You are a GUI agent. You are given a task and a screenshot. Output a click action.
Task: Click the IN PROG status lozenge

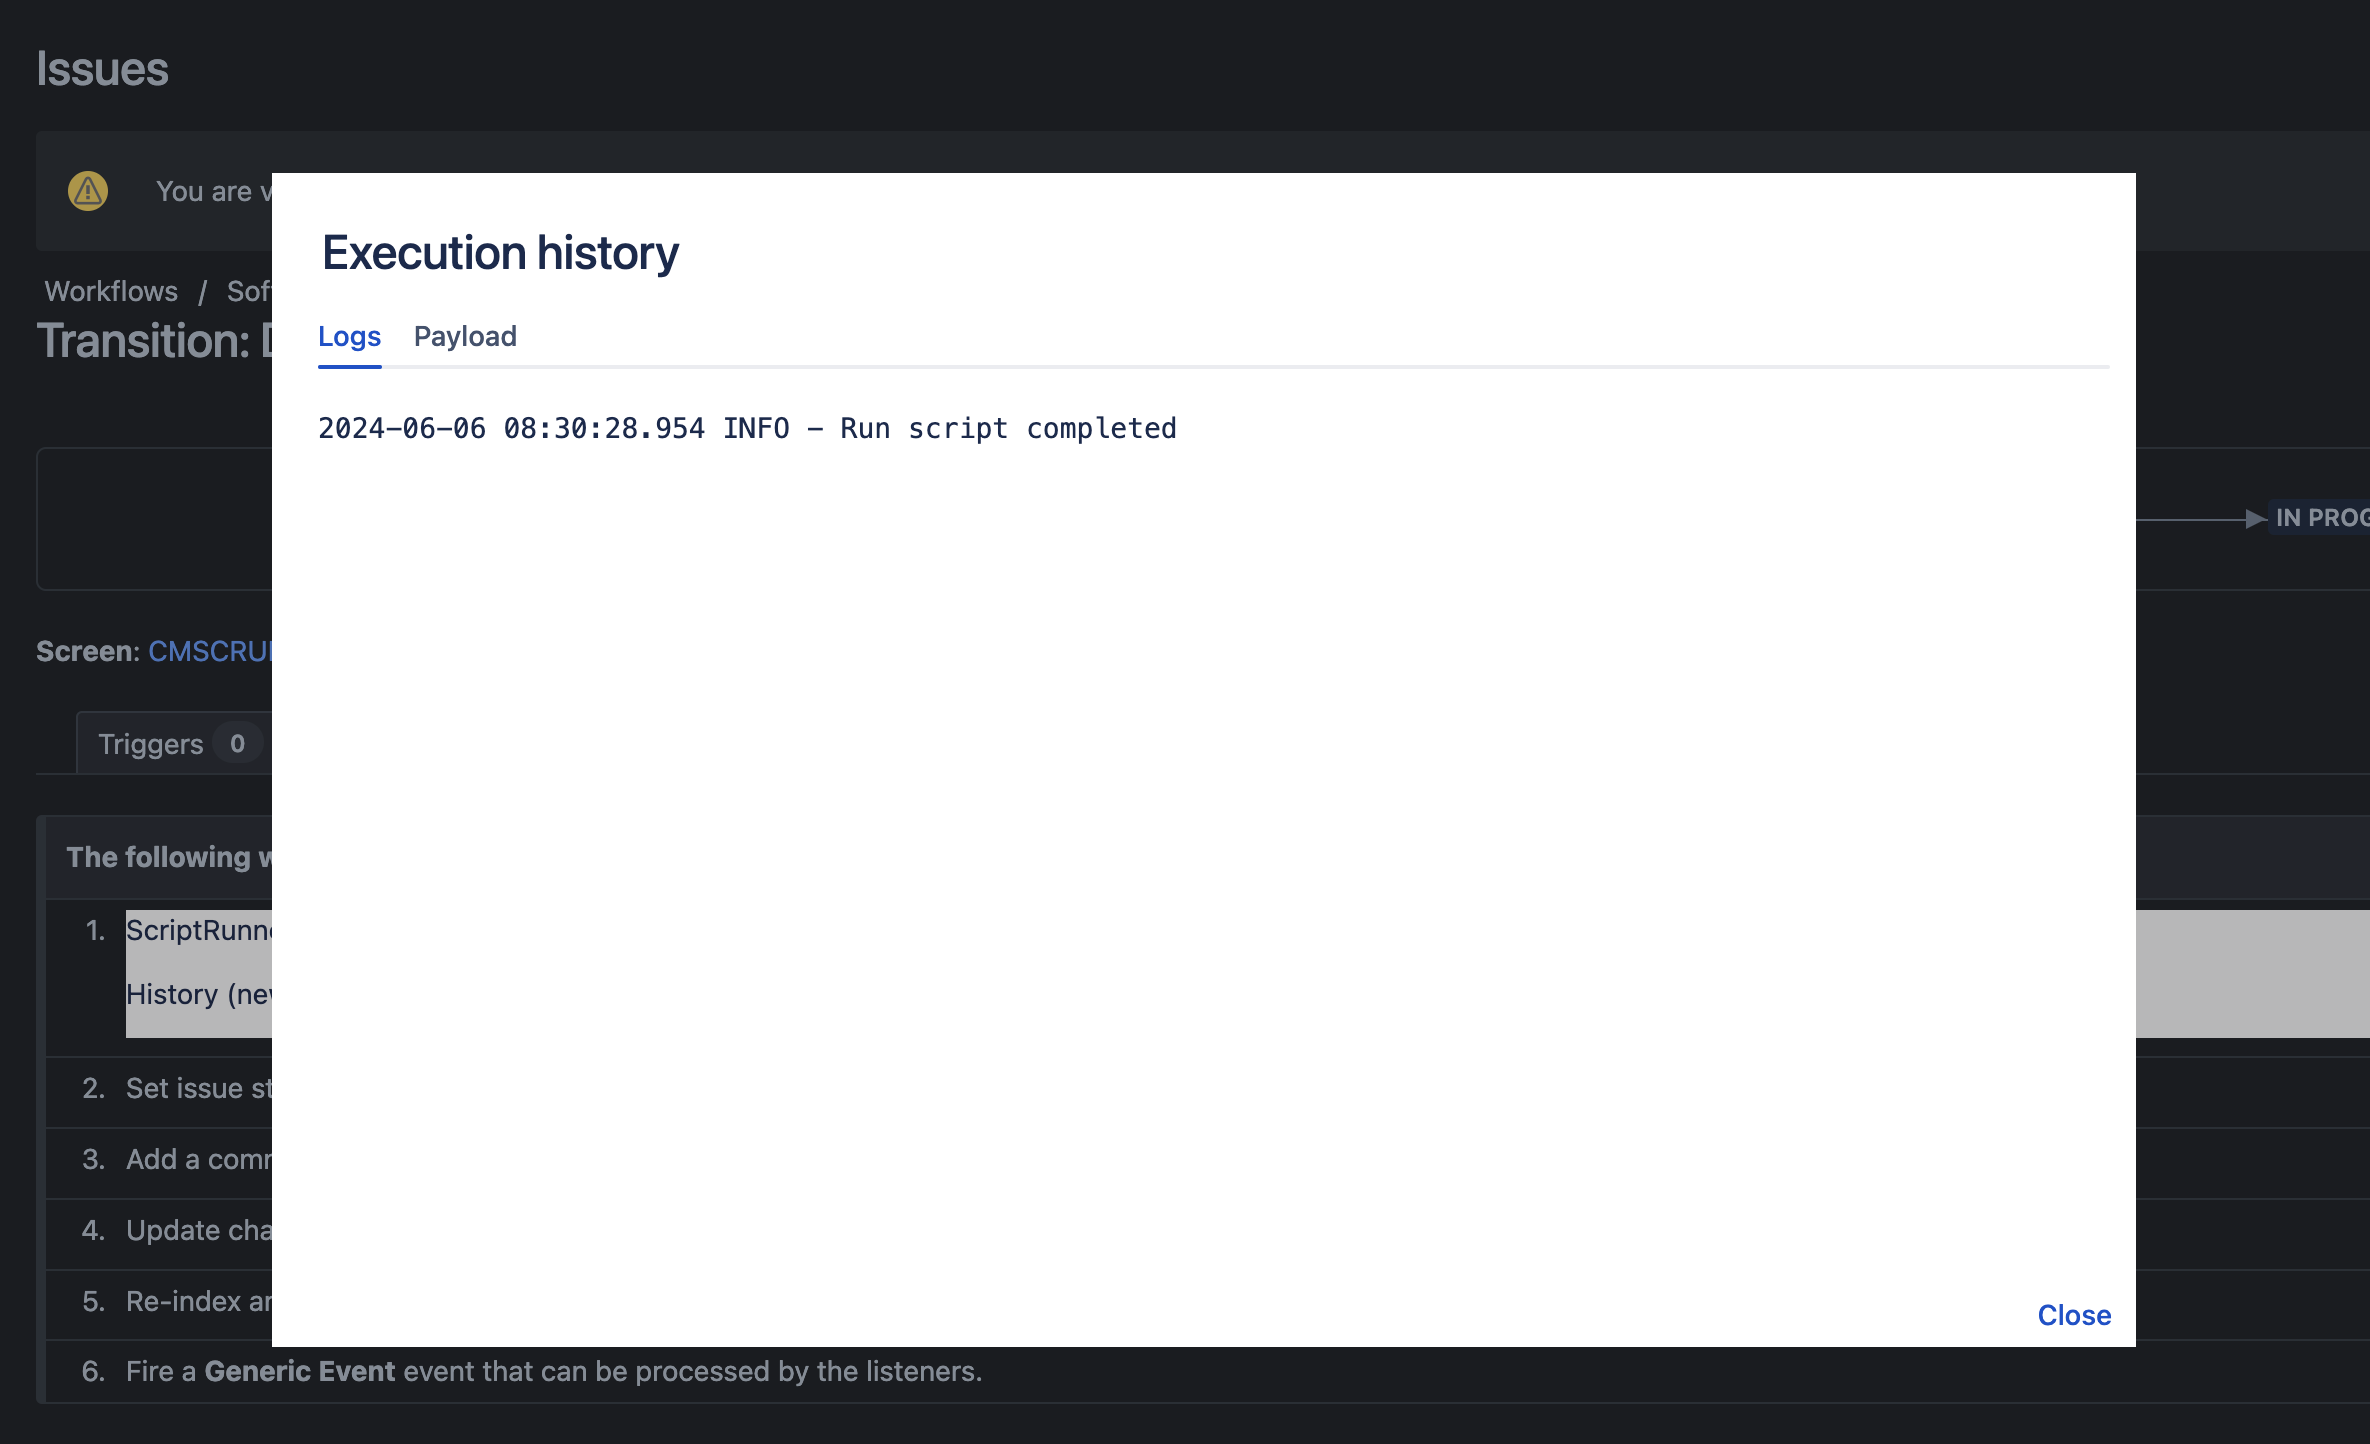pos(2320,518)
